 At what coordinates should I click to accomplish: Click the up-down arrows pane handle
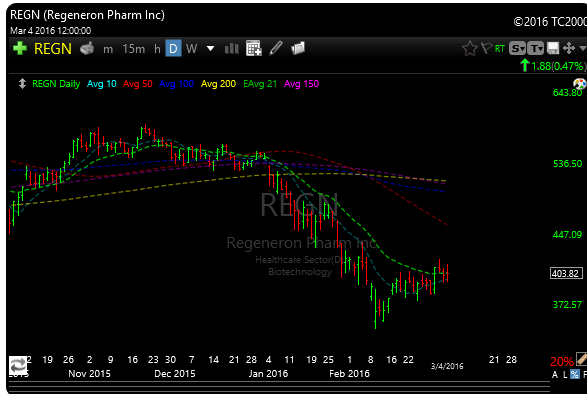22,84
